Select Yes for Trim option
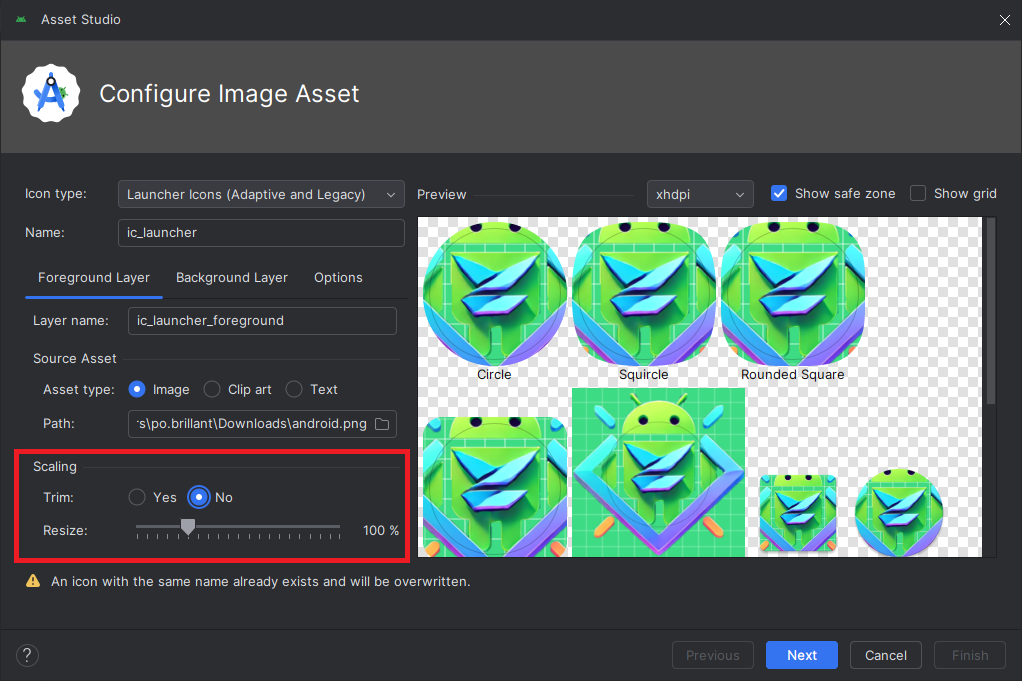This screenshot has height=681, width=1022. [137, 497]
